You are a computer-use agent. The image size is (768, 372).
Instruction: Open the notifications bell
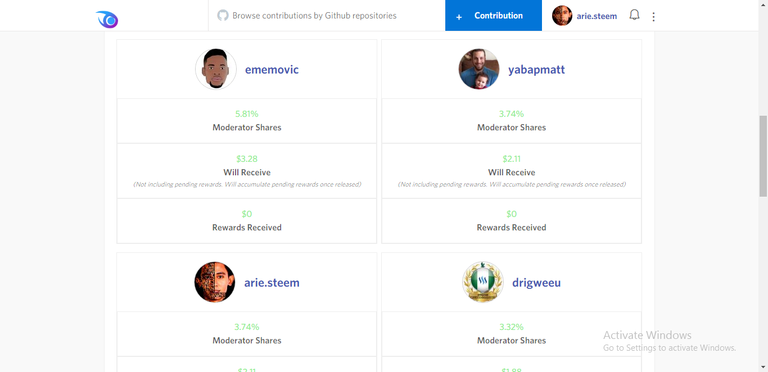tap(634, 15)
